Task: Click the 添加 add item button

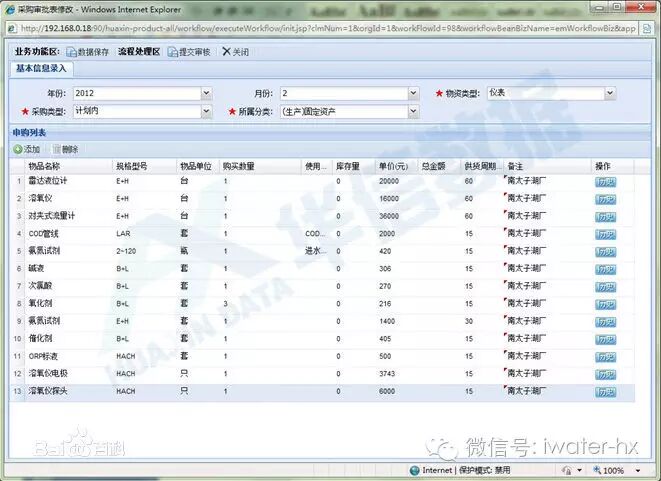Action: coord(27,149)
